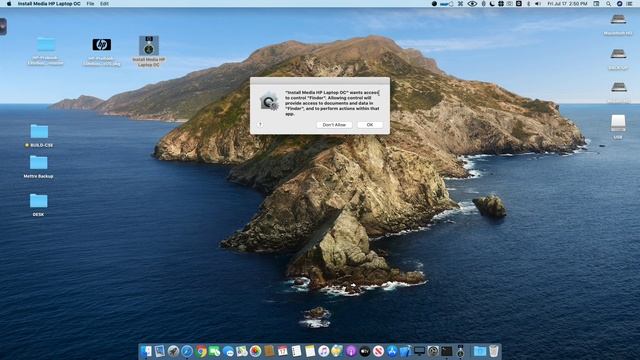This screenshot has width=640, height=360.
Task: Open Bluetooth status in the menu bar
Action: [x=529, y=4]
